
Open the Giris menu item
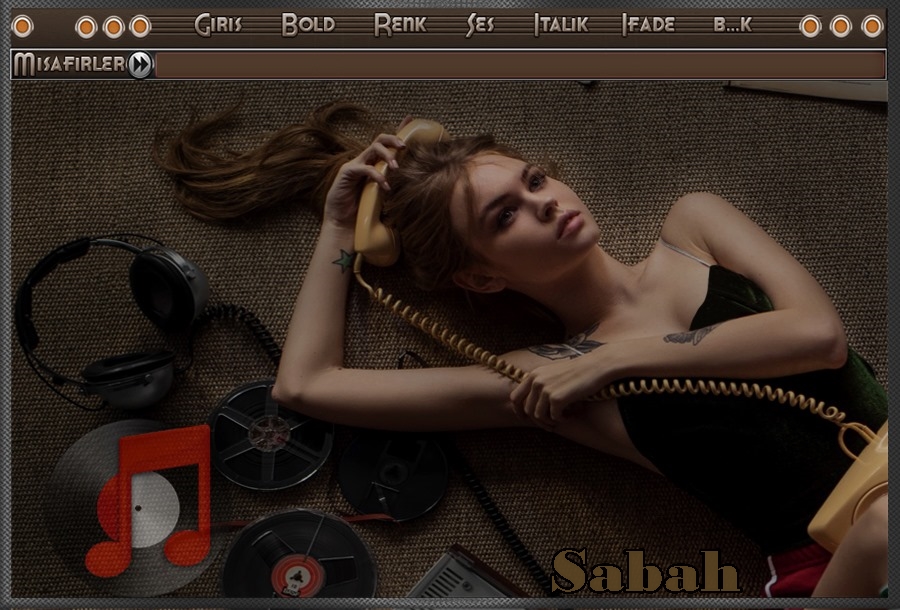pos(218,25)
